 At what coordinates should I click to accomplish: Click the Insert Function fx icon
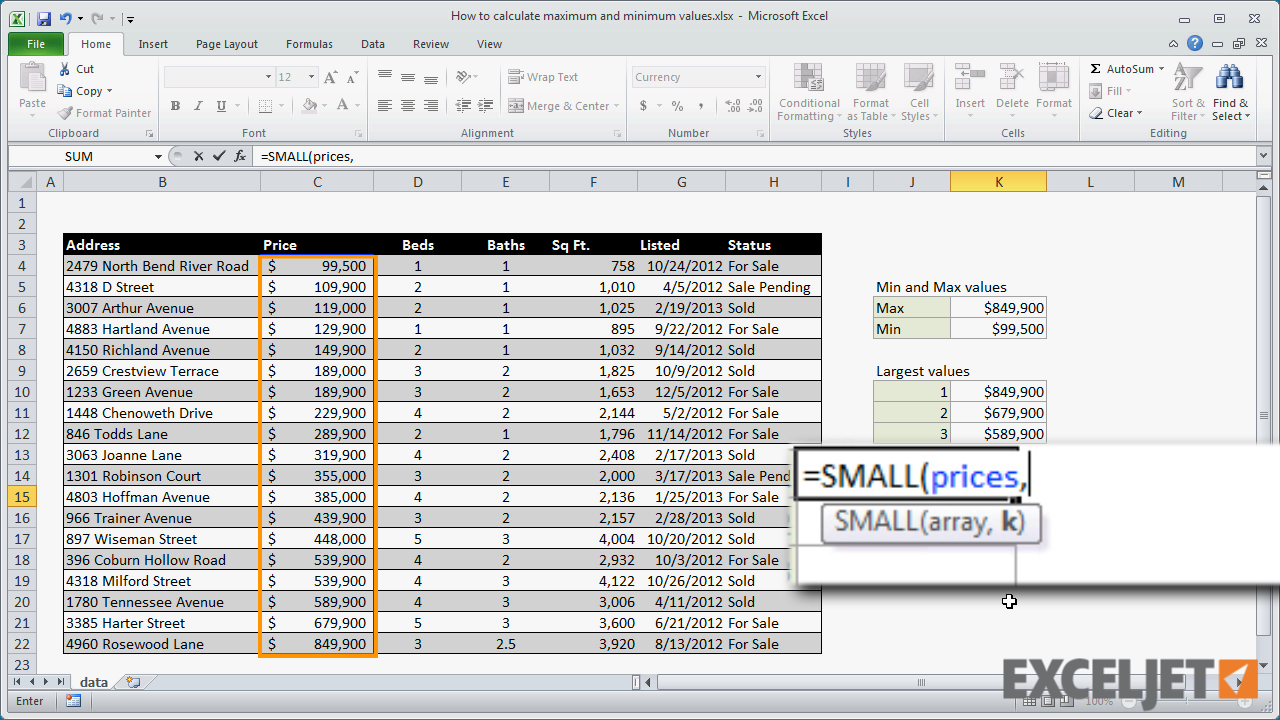pyautogui.click(x=240, y=156)
